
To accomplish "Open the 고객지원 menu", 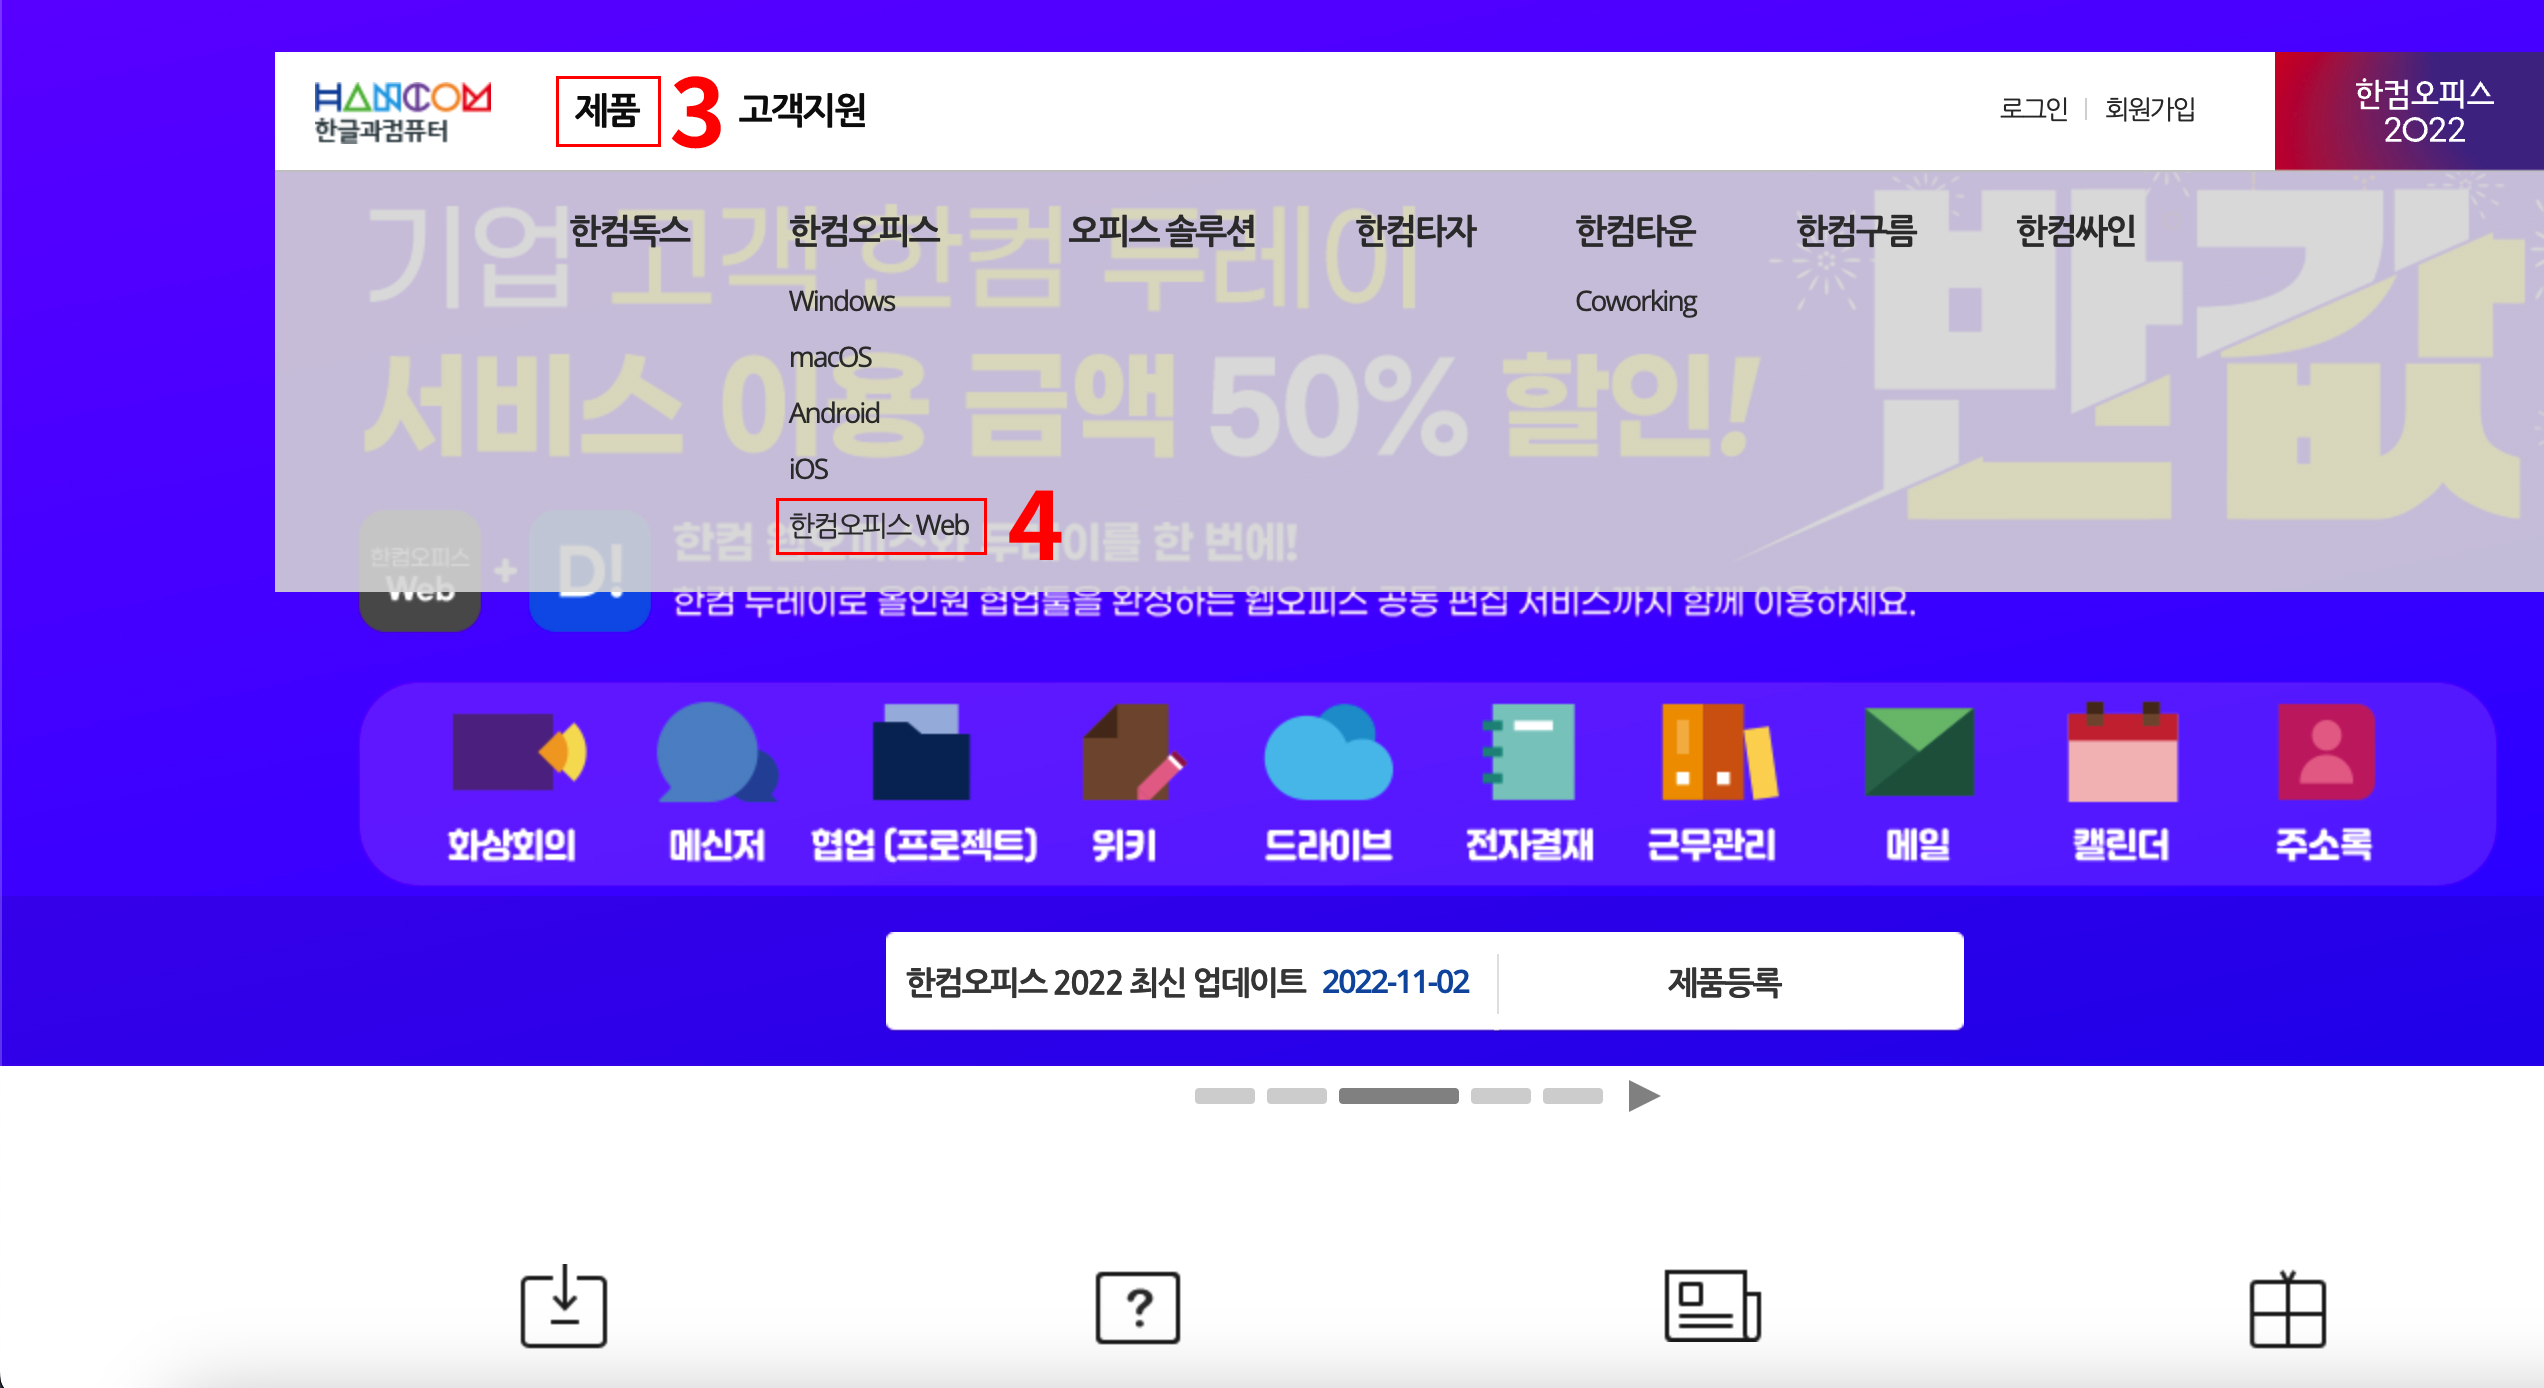I will [802, 110].
